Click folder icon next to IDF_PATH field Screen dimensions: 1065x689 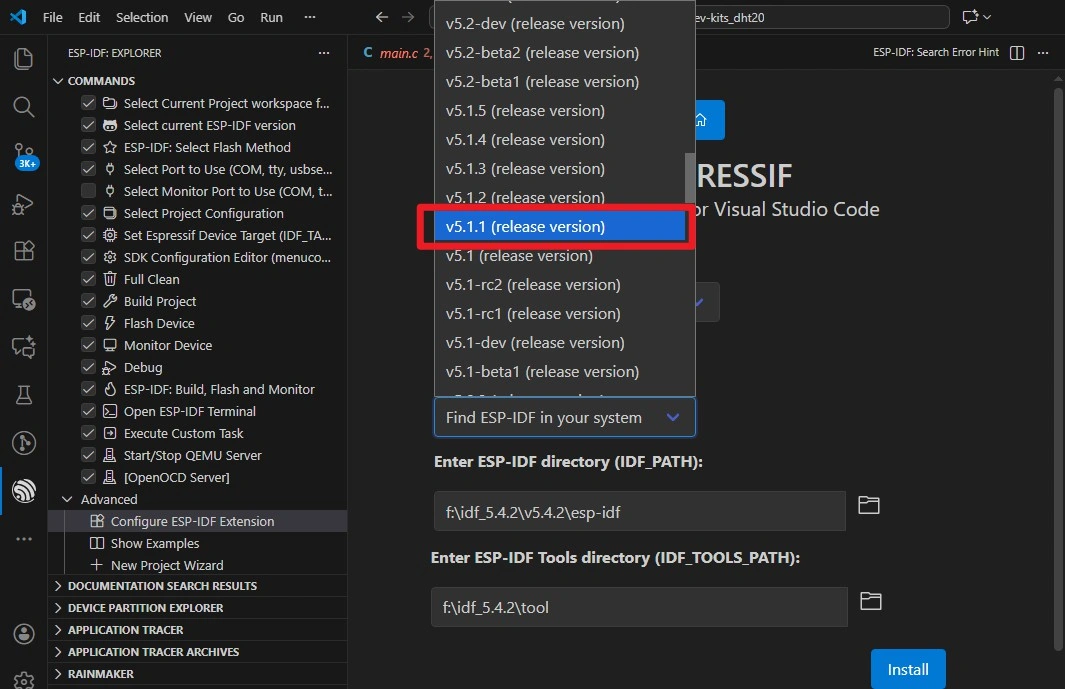(x=869, y=505)
